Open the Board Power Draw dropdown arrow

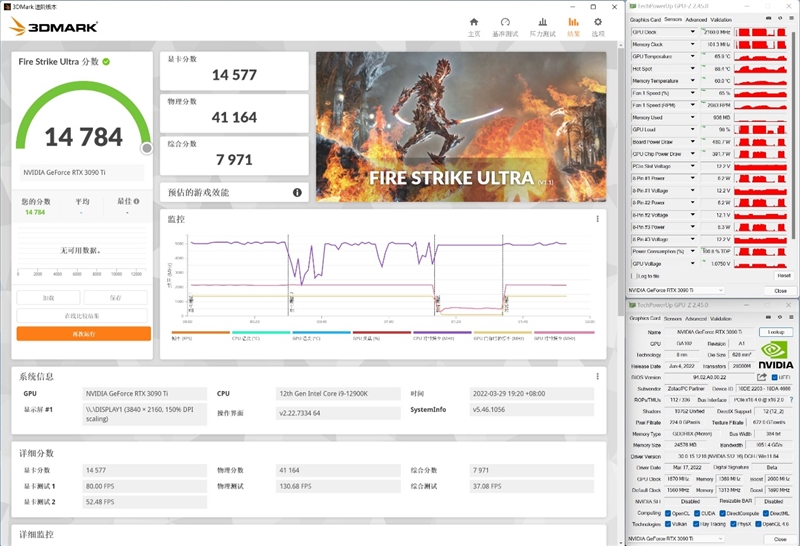click(x=692, y=142)
